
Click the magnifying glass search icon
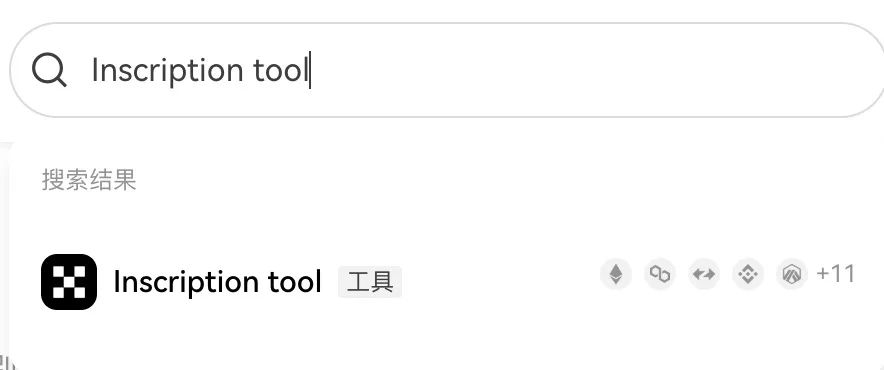pyautogui.click(x=50, y=71)
